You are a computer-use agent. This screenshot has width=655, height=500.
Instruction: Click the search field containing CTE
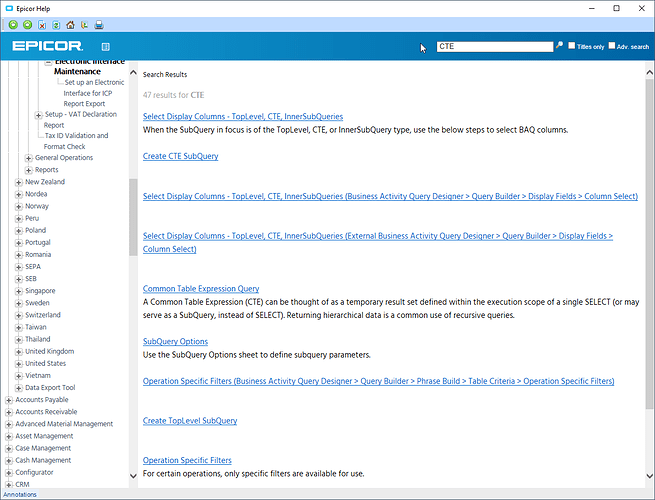click(x=495, y=46)
